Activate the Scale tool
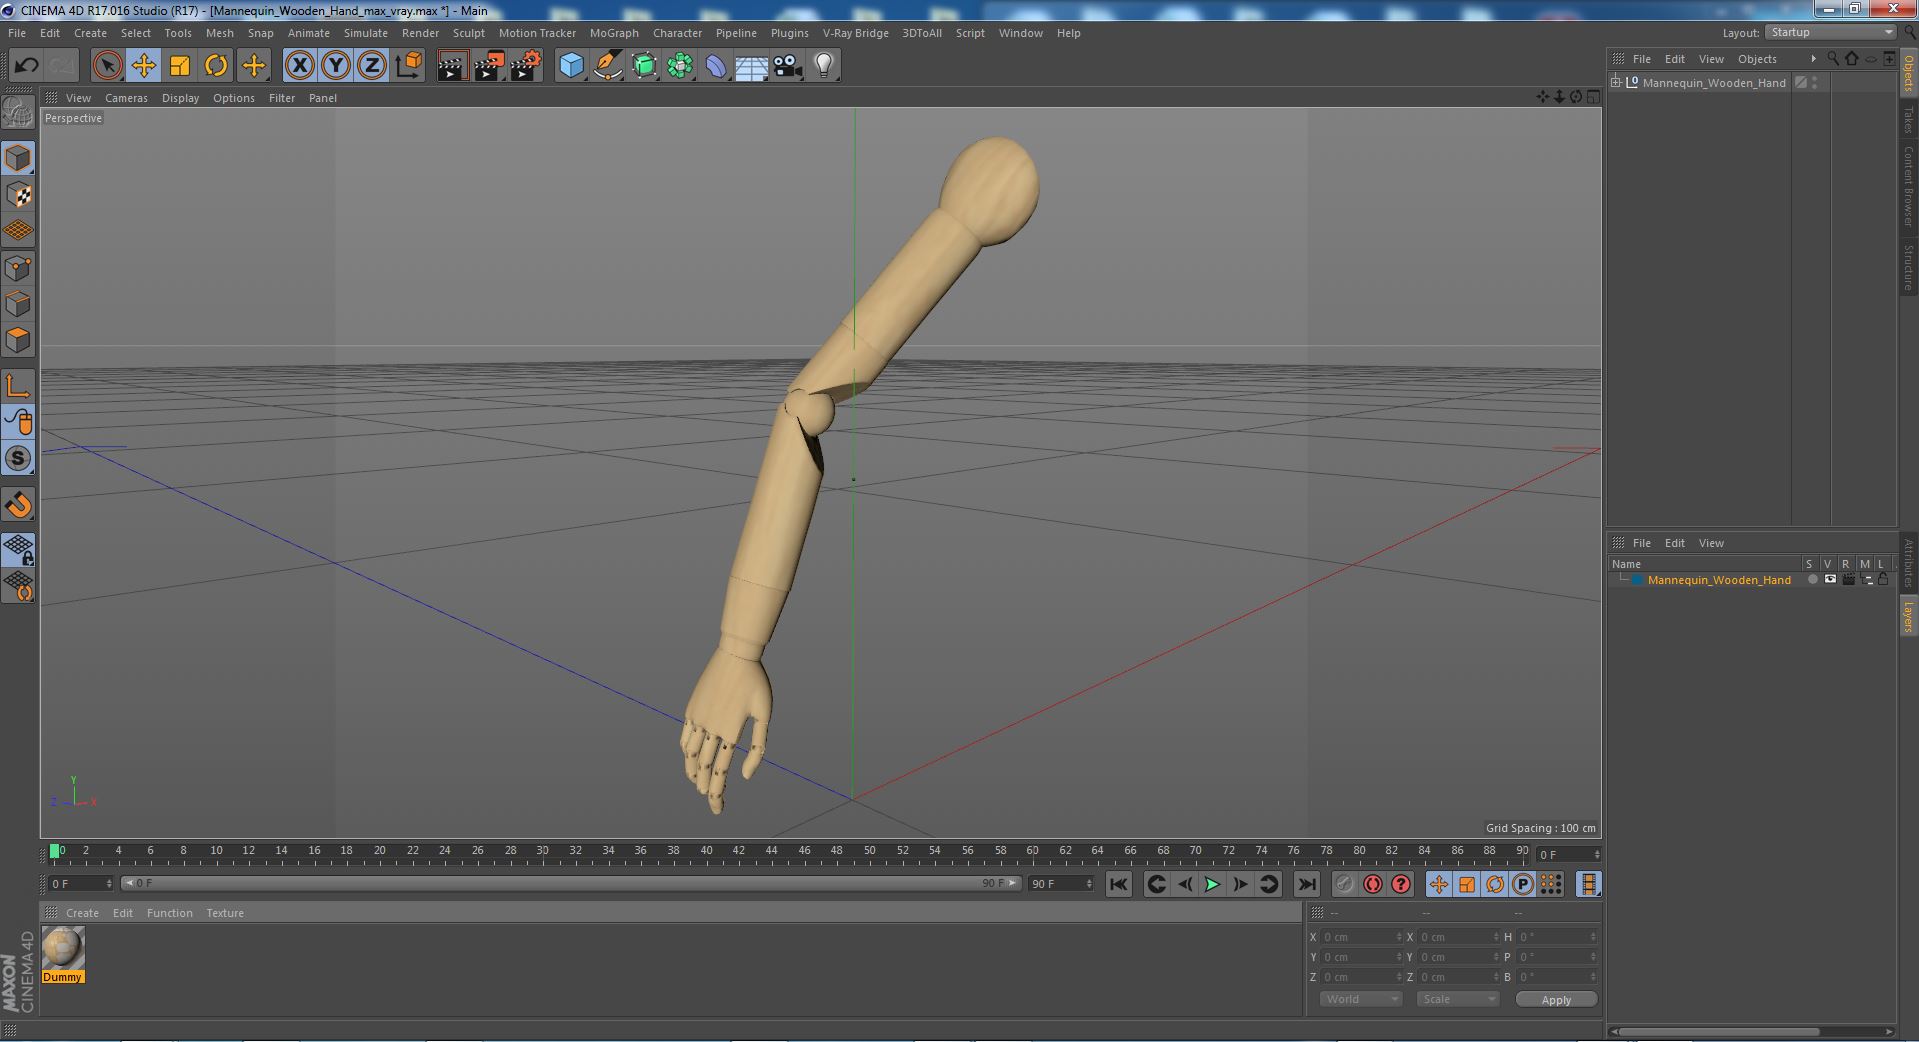 point(180,66)
